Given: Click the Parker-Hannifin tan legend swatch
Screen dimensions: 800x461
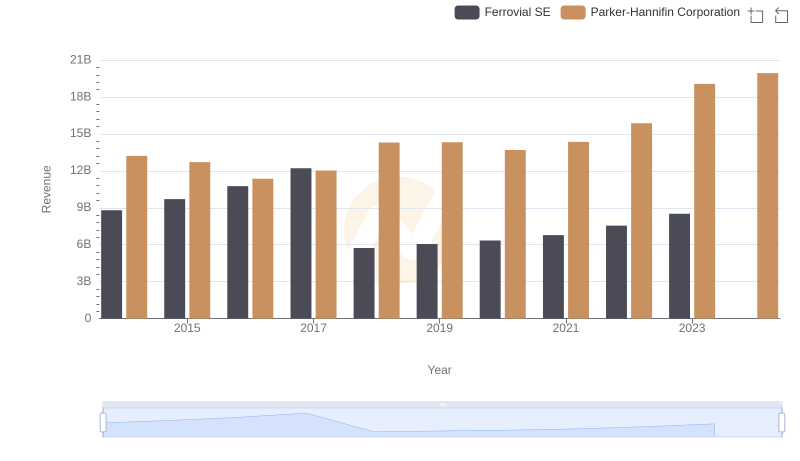Looking at the screenshot, I should [573, 12].
